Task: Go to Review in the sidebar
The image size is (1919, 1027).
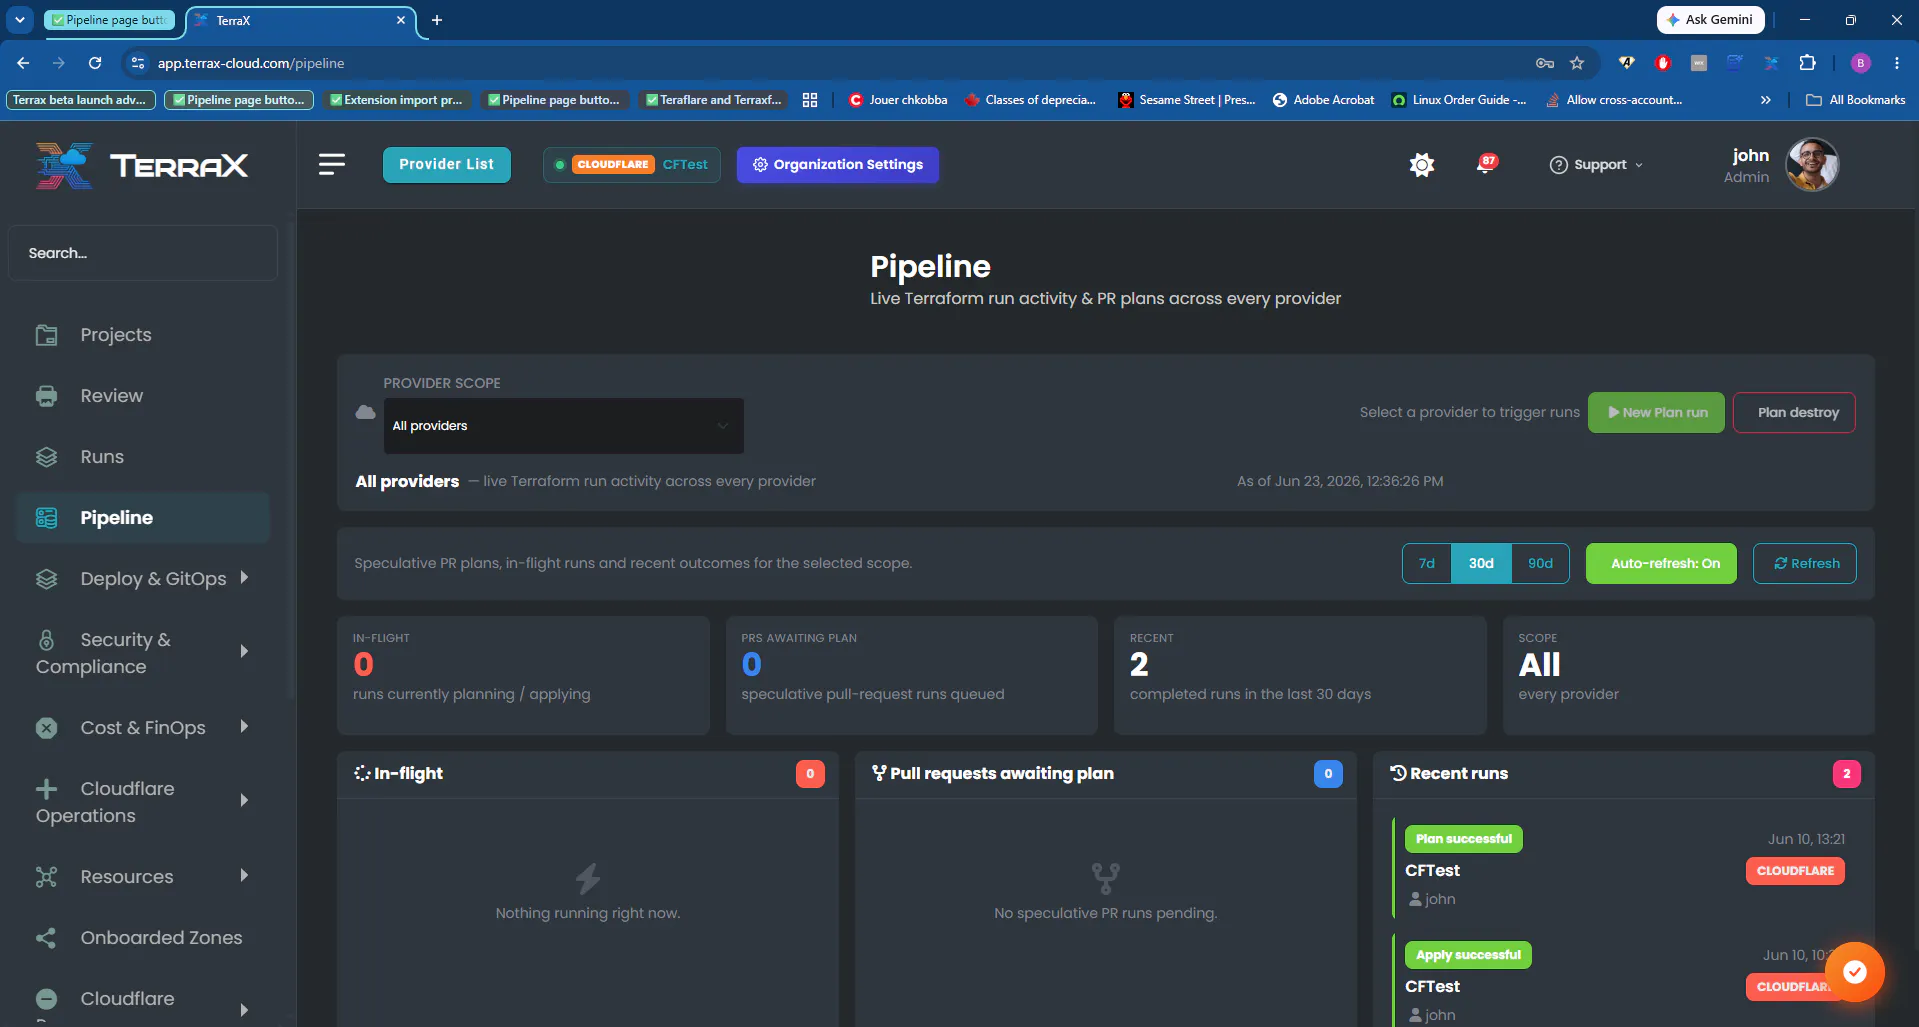Action: 112,396
